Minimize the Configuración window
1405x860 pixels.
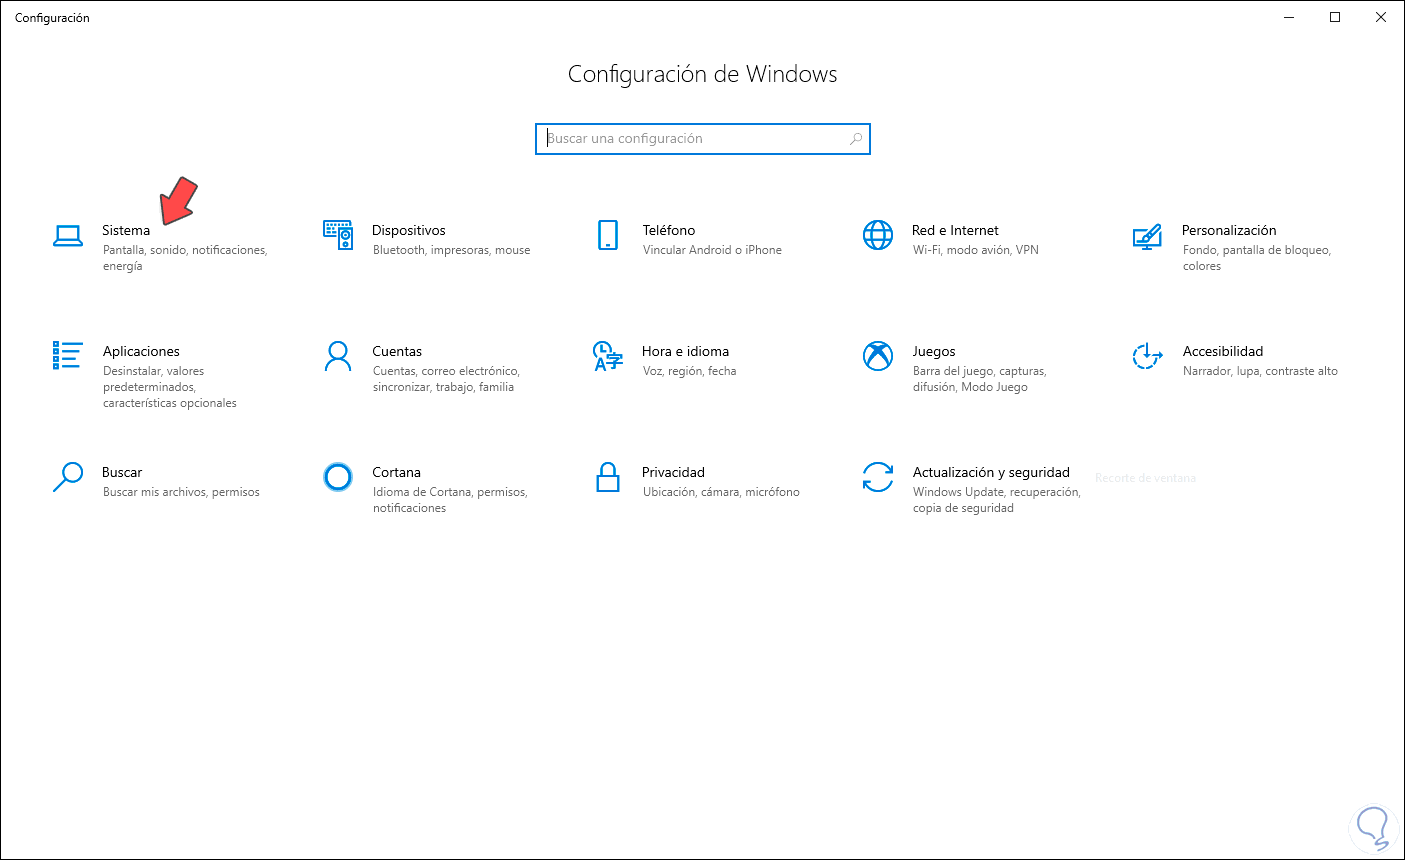click(x=1289, y=17)
